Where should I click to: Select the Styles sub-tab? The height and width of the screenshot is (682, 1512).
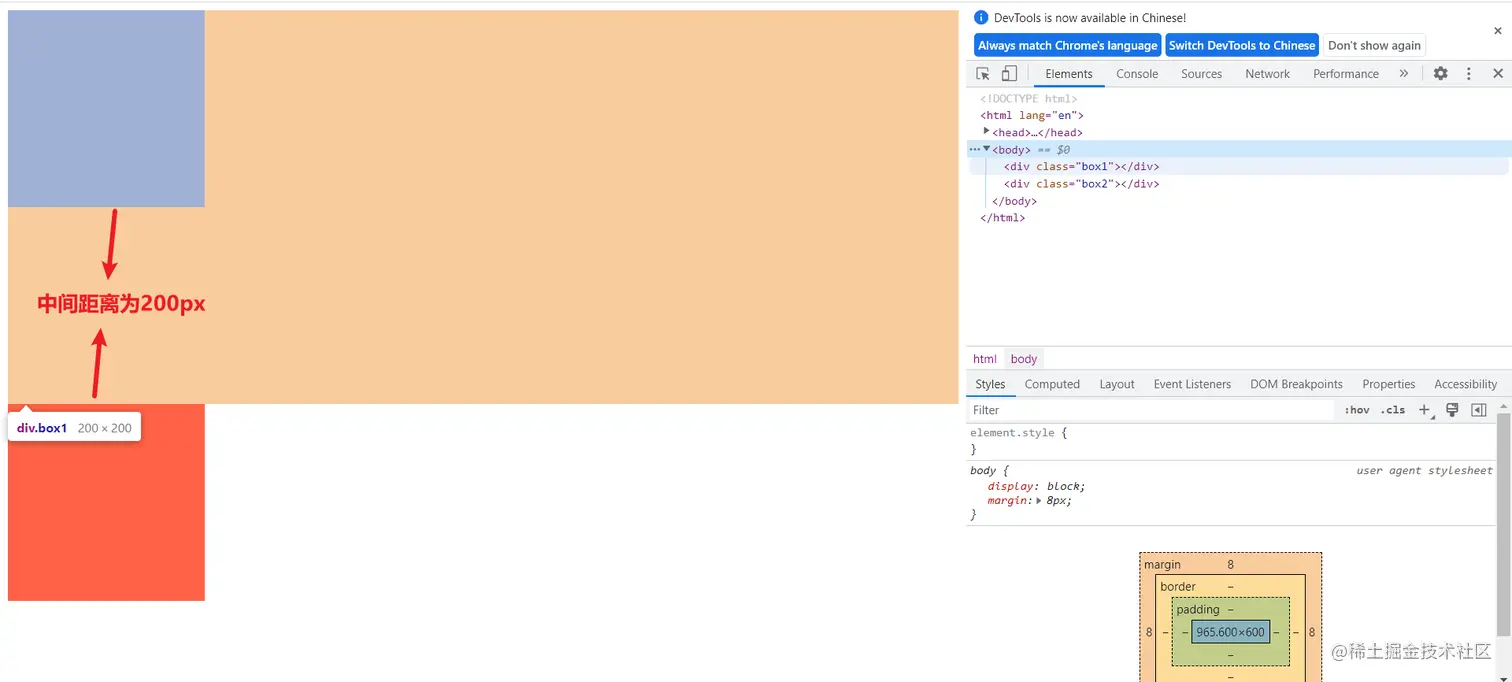click(x=990, y=384)
